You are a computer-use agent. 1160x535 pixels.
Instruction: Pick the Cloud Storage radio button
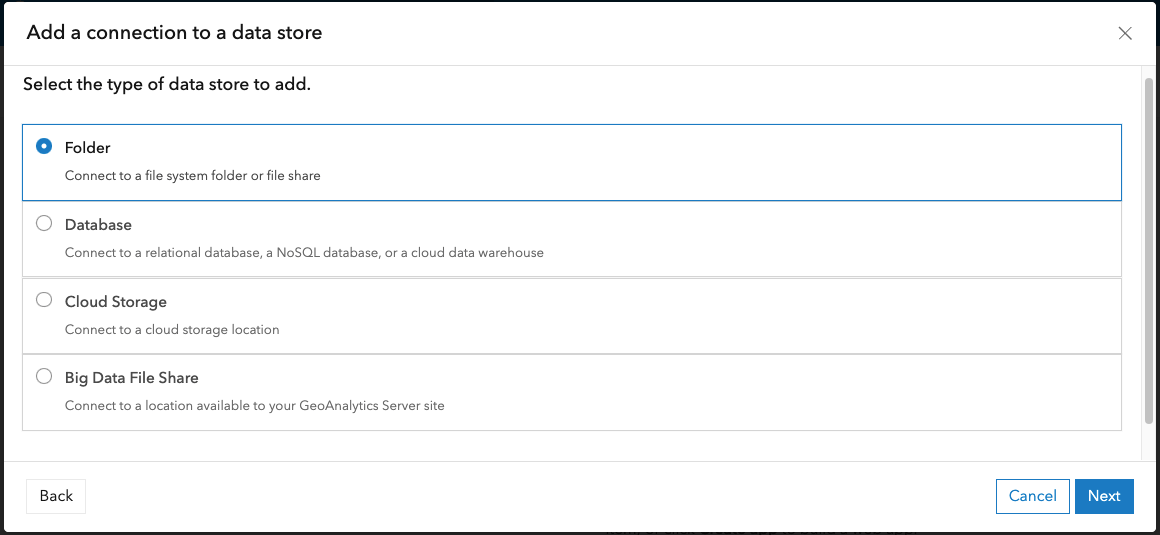tap(44, 300)
